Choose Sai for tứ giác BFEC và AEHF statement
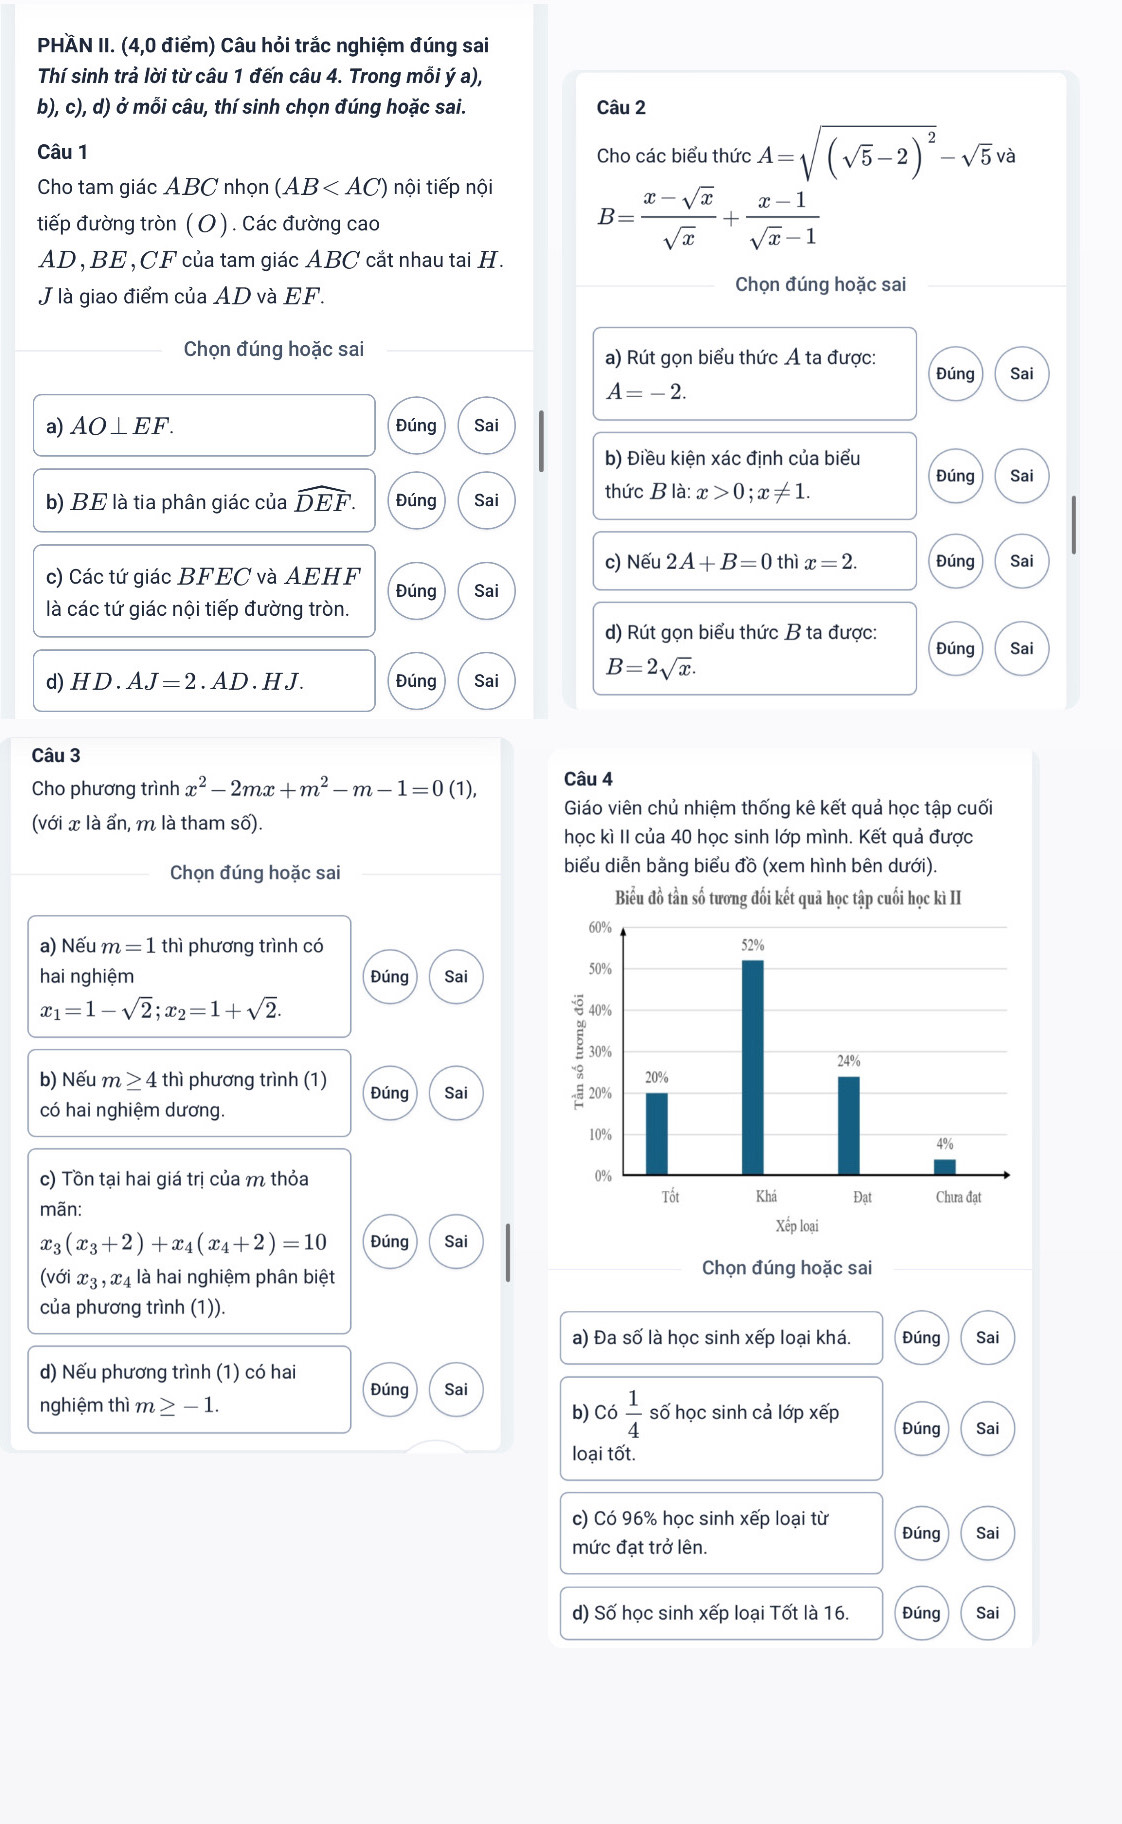 [486, 590]
